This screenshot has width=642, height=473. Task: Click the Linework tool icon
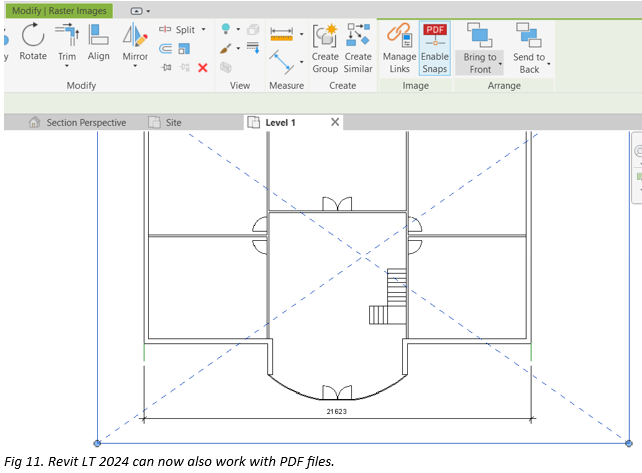click(x=253, y=48)
